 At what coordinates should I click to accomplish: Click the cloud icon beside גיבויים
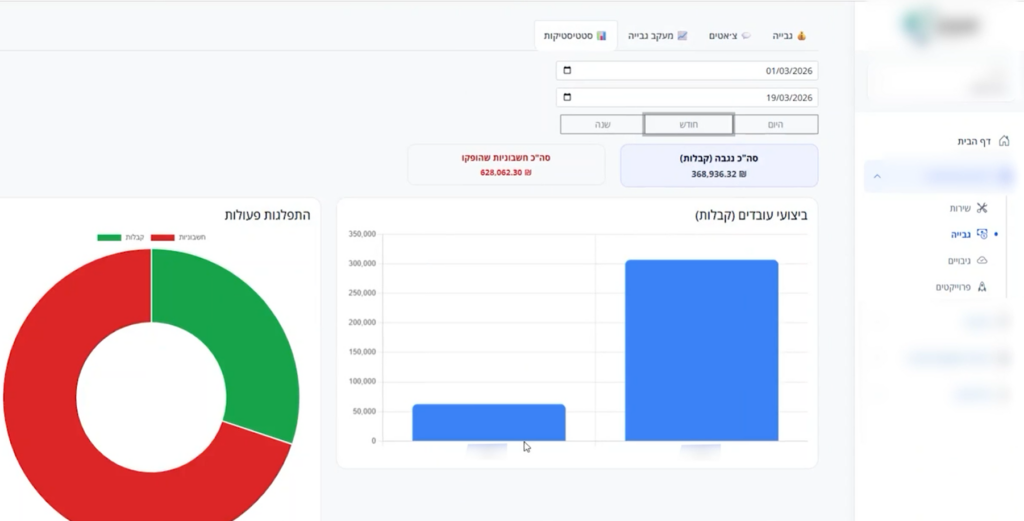(981, 260)
